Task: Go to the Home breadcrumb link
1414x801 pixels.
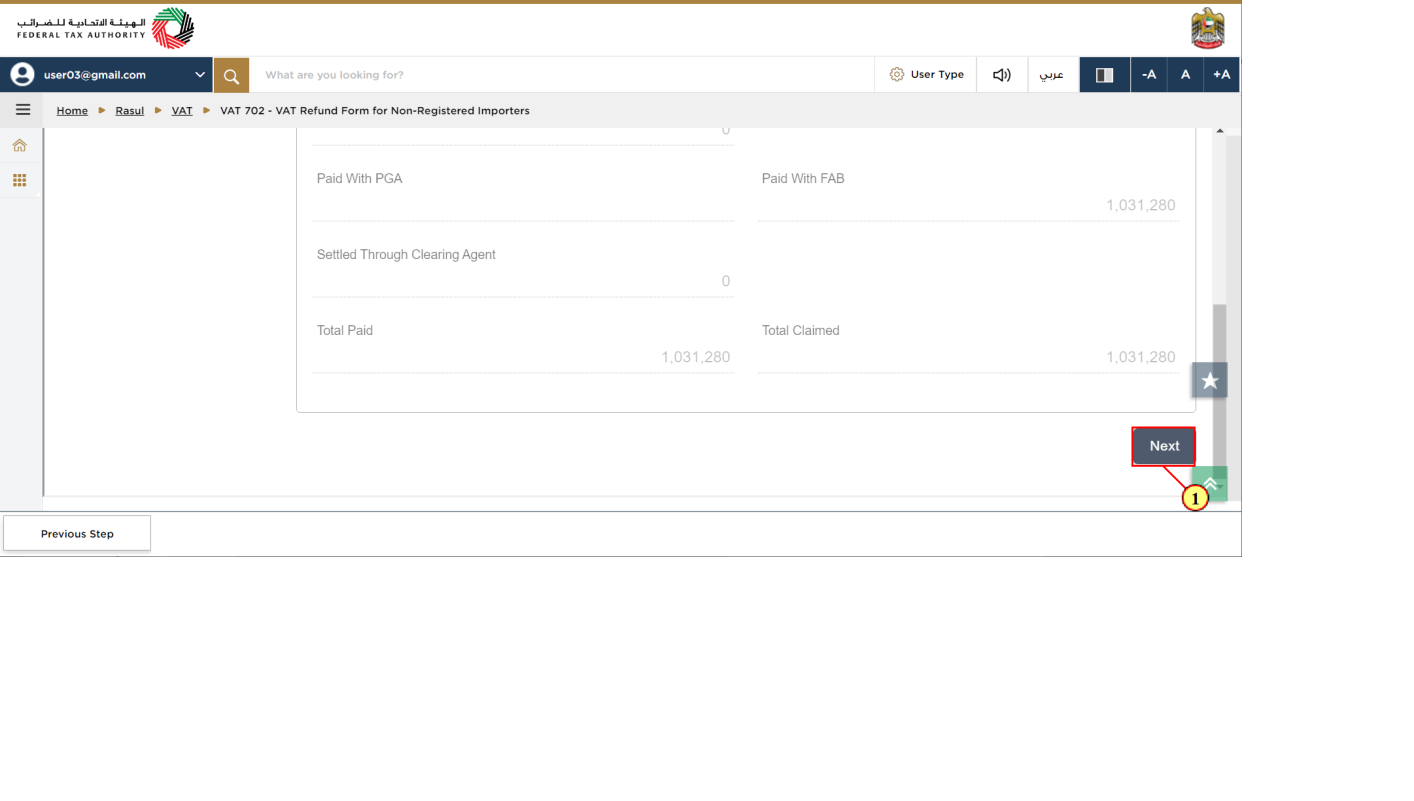Action: 72,111
